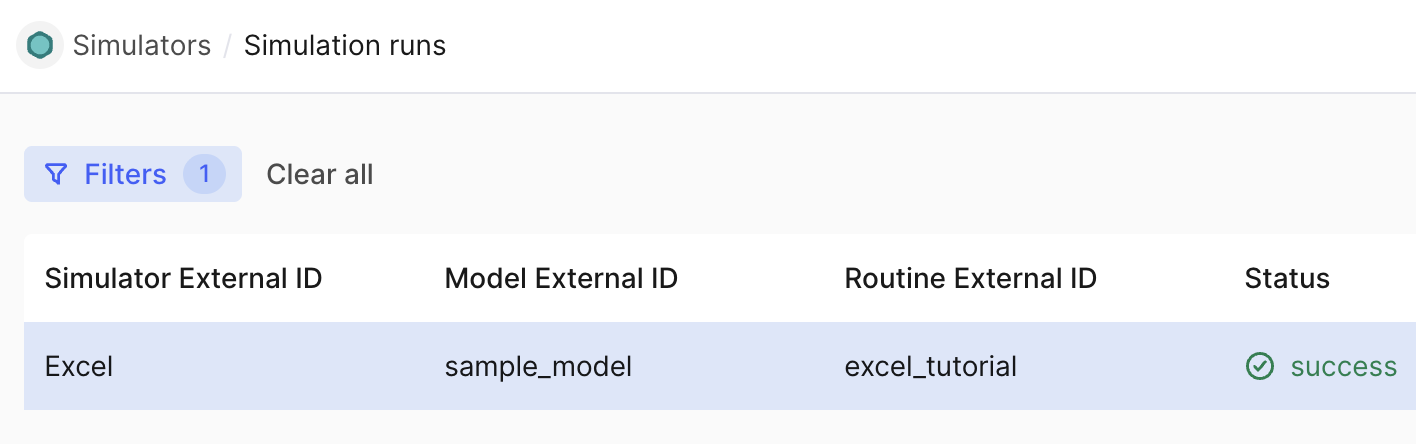Click the sample_model cell in the row
Image resolution: width=1416 pixels, height=444 pixels.
tap(538, 367)
